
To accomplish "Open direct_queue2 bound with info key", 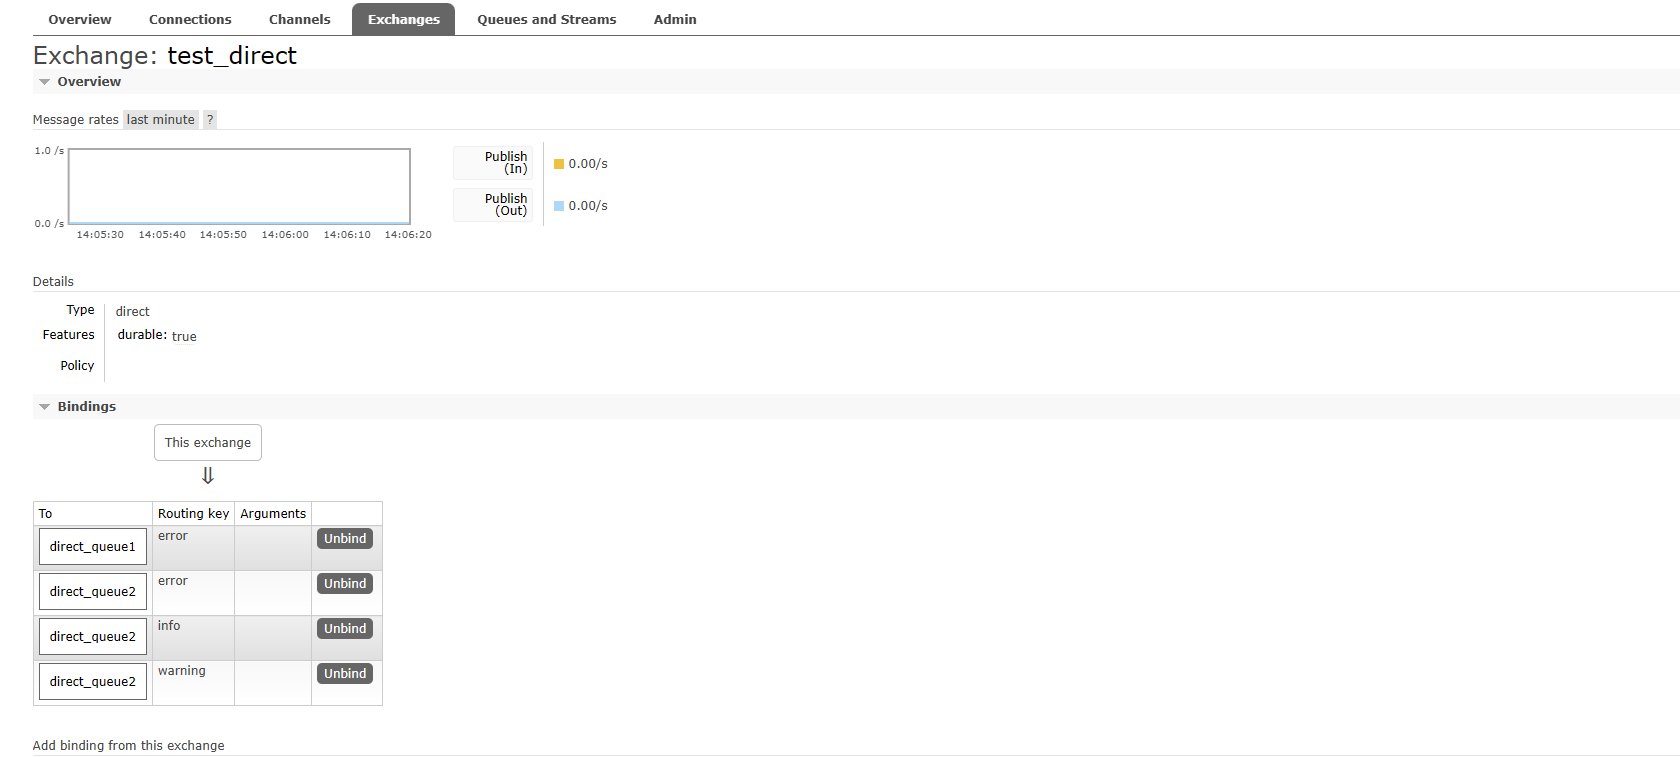I will pos(93,637).
